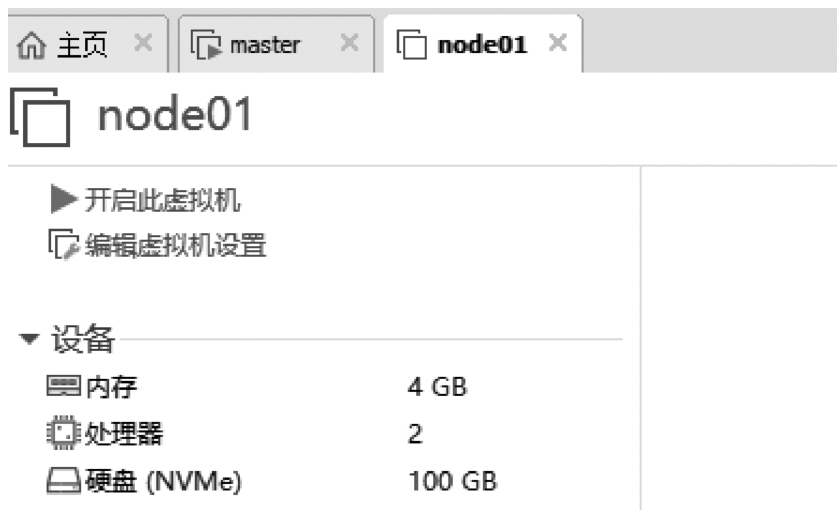Screen dimensions: 840x514
Task: Click the node01 tab's VM icon
Action: point(411,45)
